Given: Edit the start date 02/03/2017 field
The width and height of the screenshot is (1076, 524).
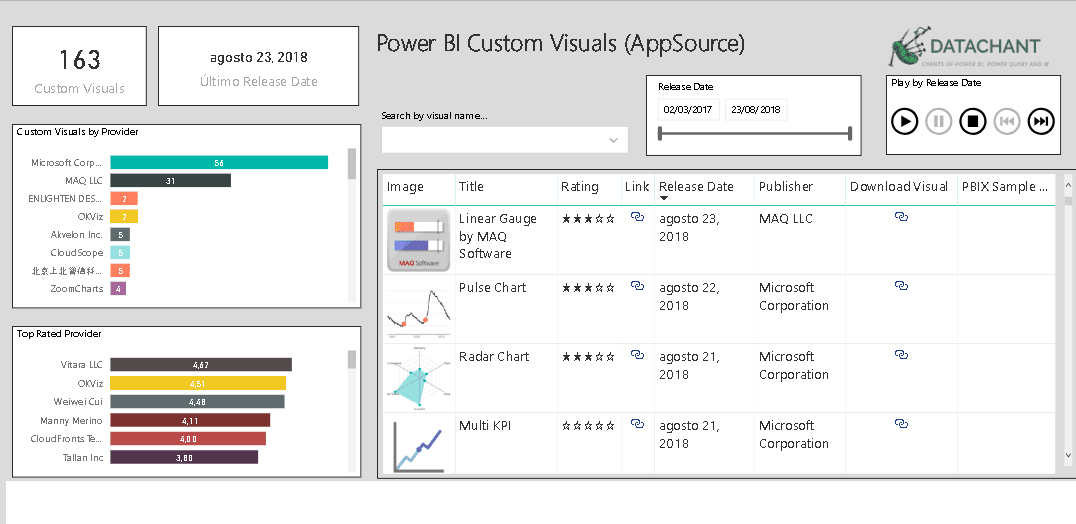Looking at the screenshot, I should coord(688,109).
